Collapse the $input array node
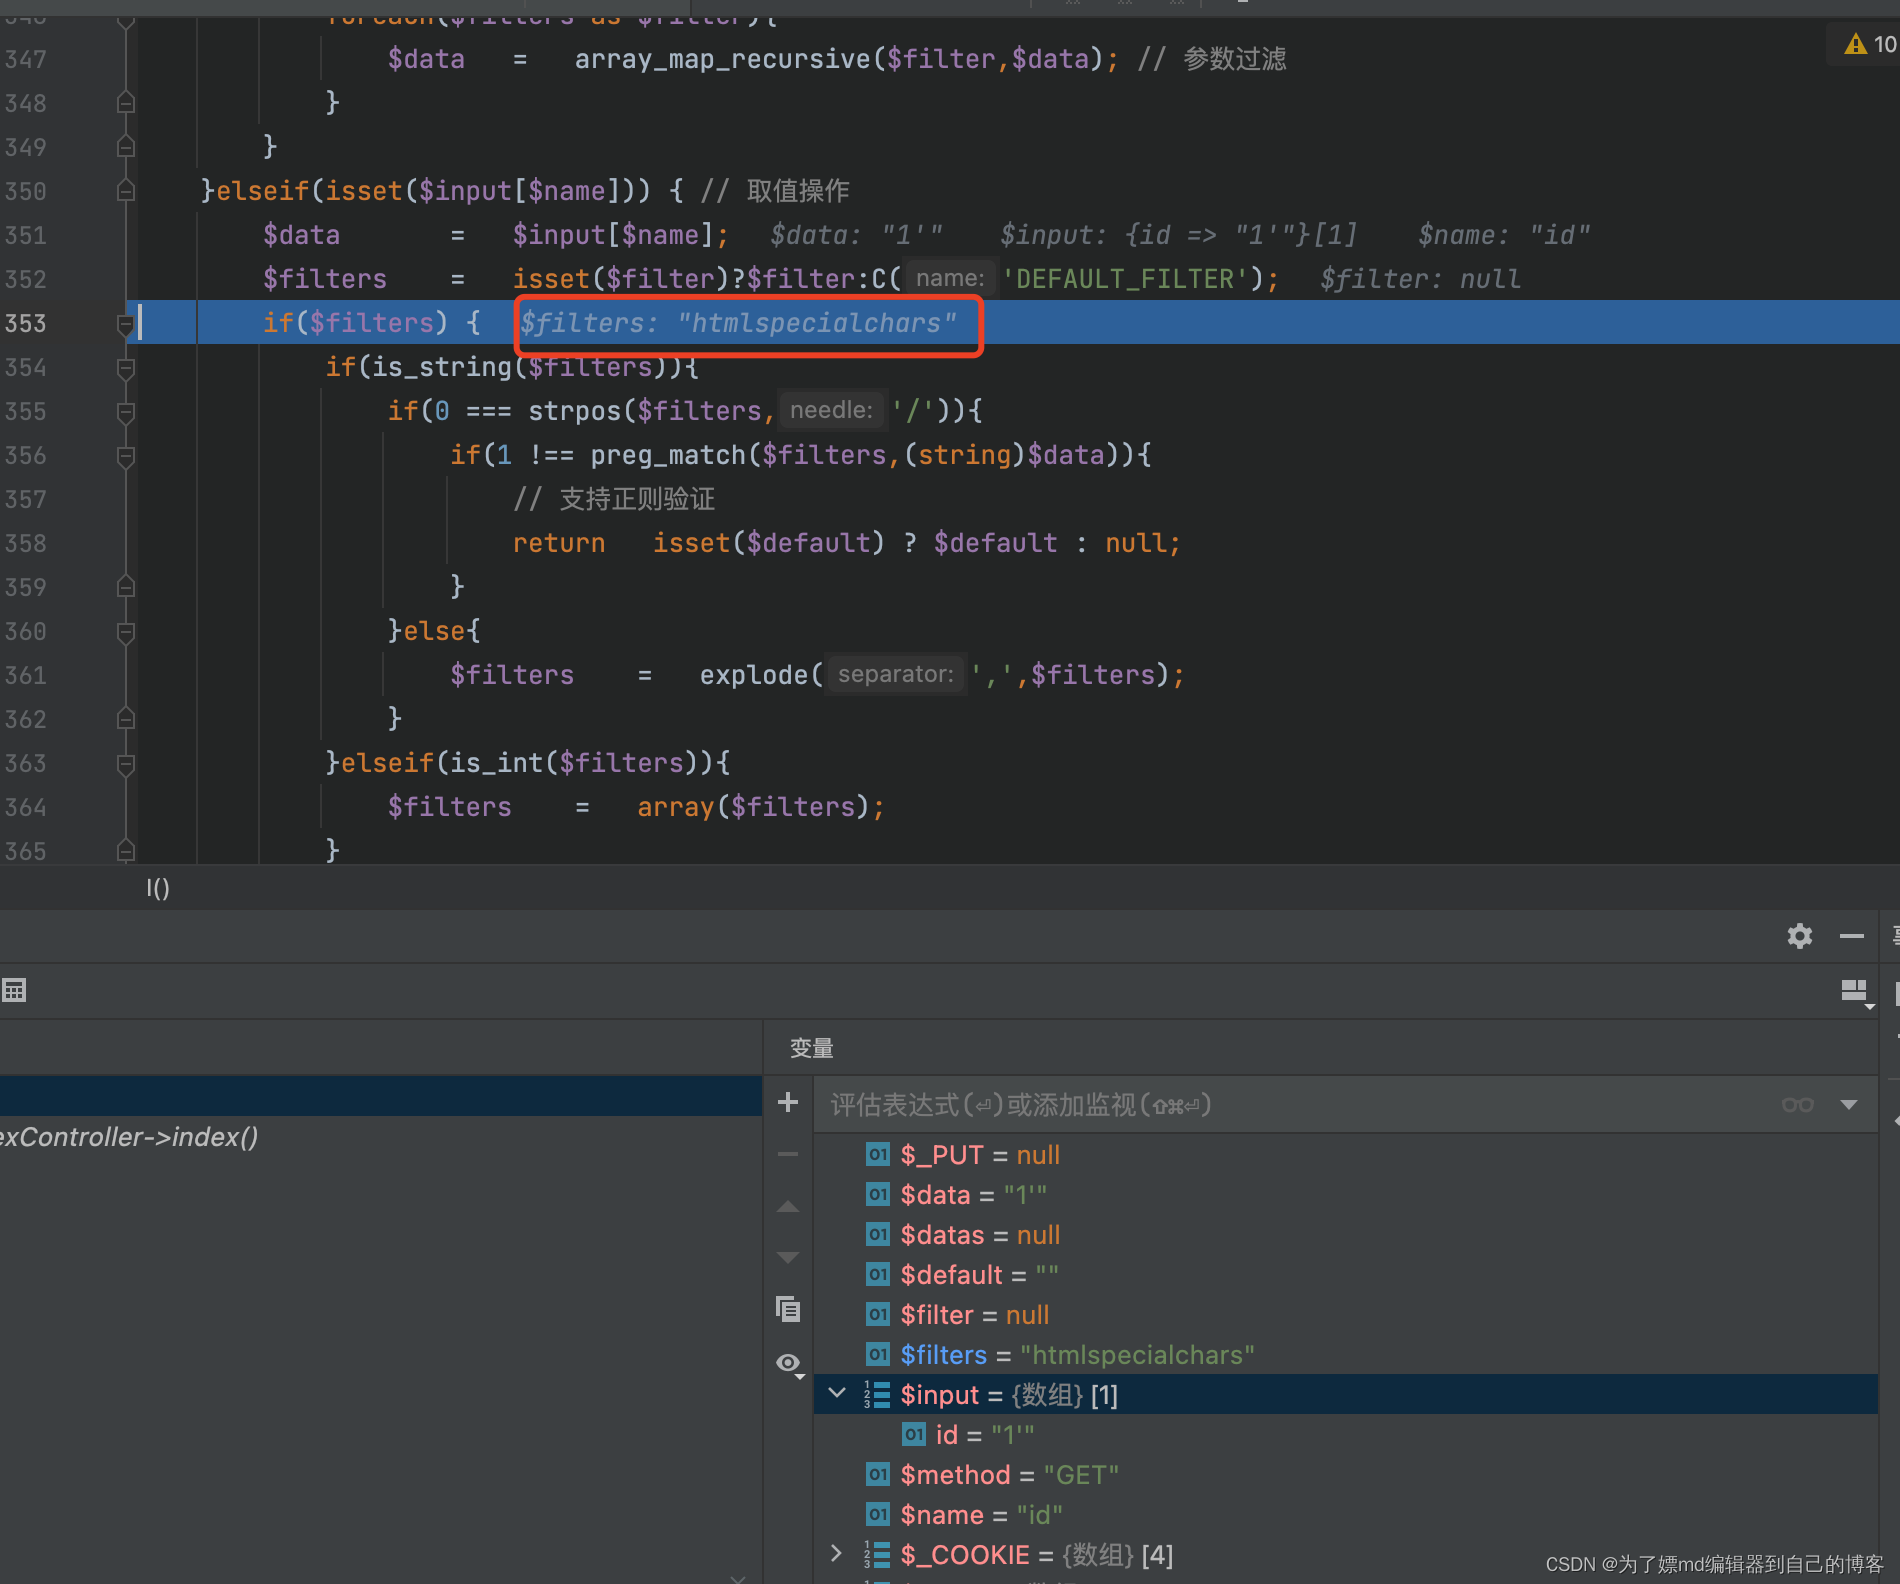This screenshot has width=1900, height=1584. coord(837,1393)
